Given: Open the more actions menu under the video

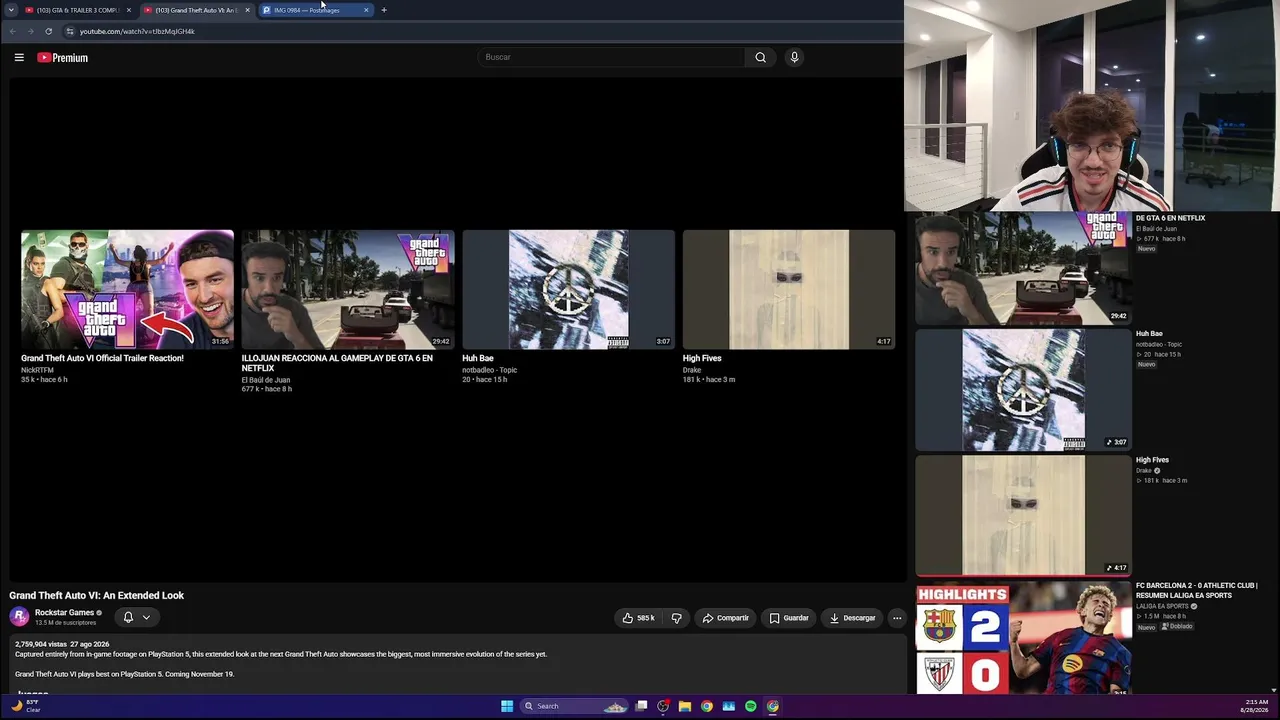Looking at the screenshot, I should (897, 618).
